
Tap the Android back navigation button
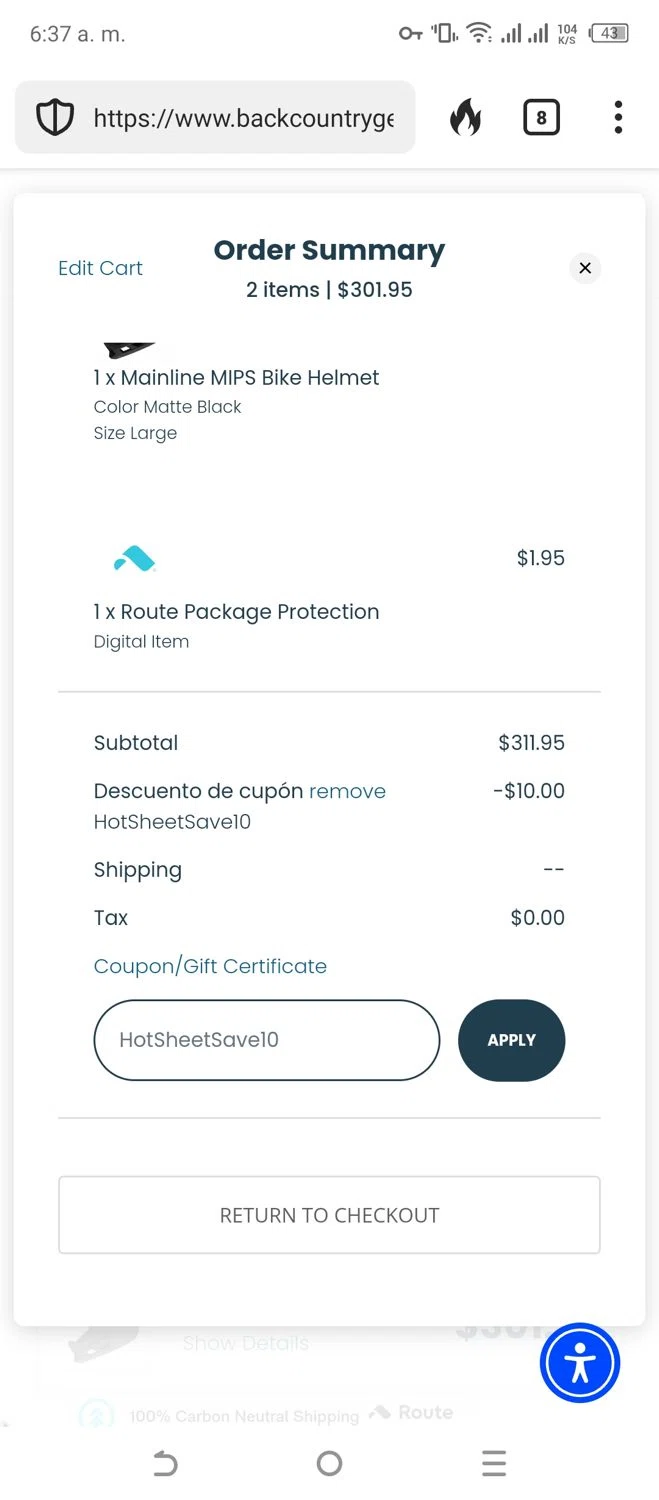coord(165,1464)
